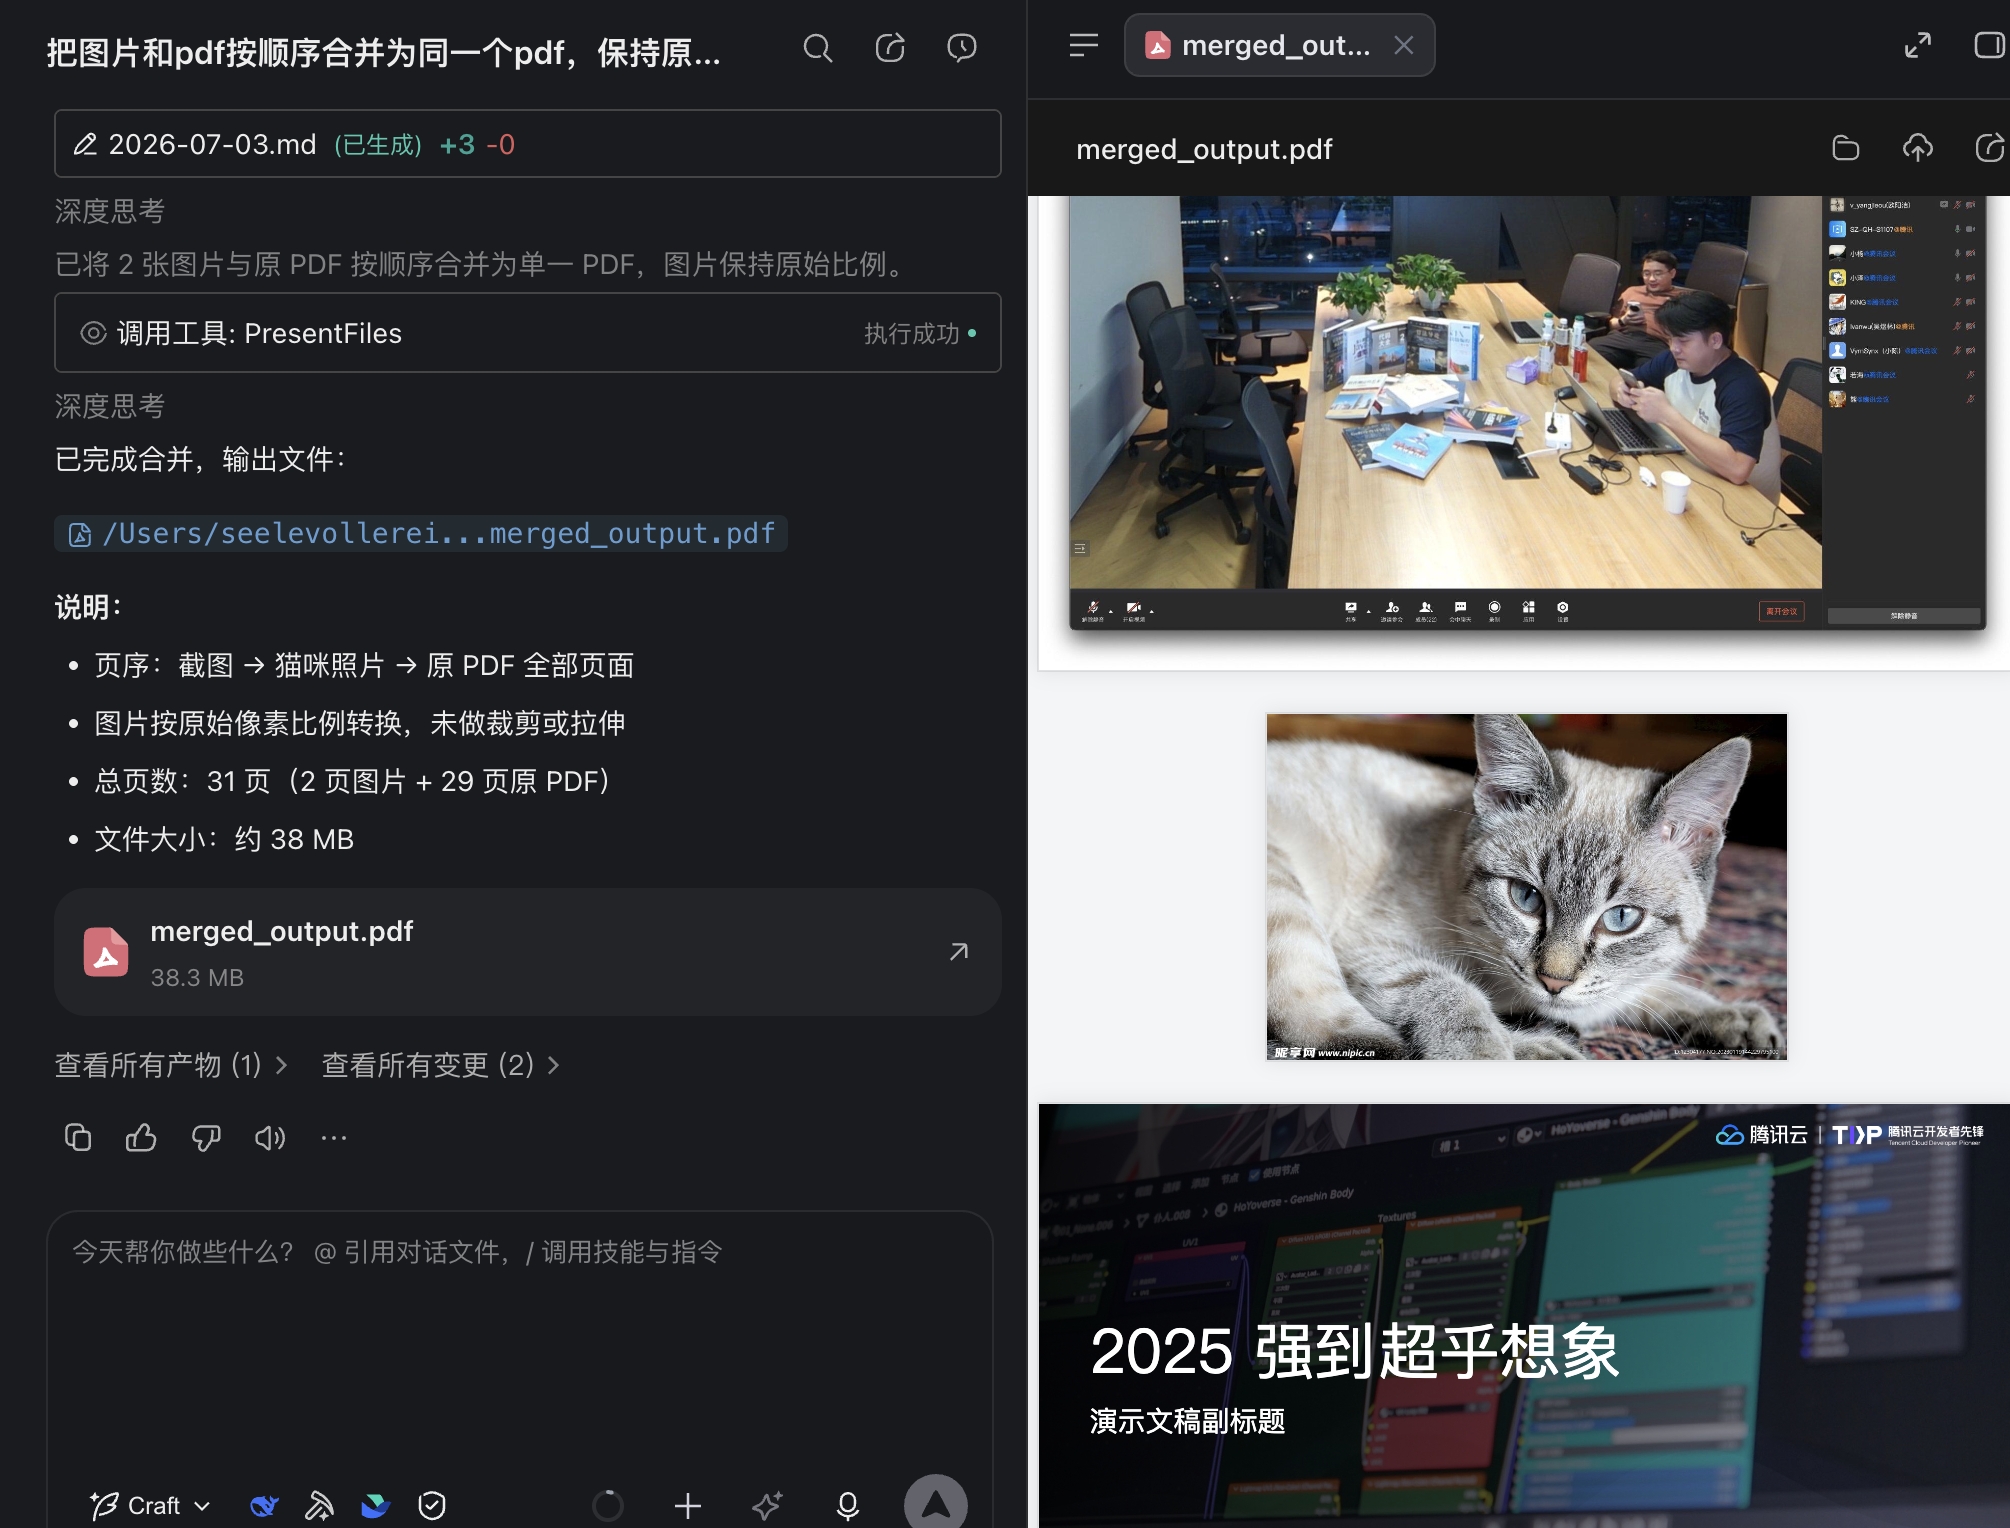Toggle the right side panel layout
The image size is (2010, 1528).
click(1989, 46)
